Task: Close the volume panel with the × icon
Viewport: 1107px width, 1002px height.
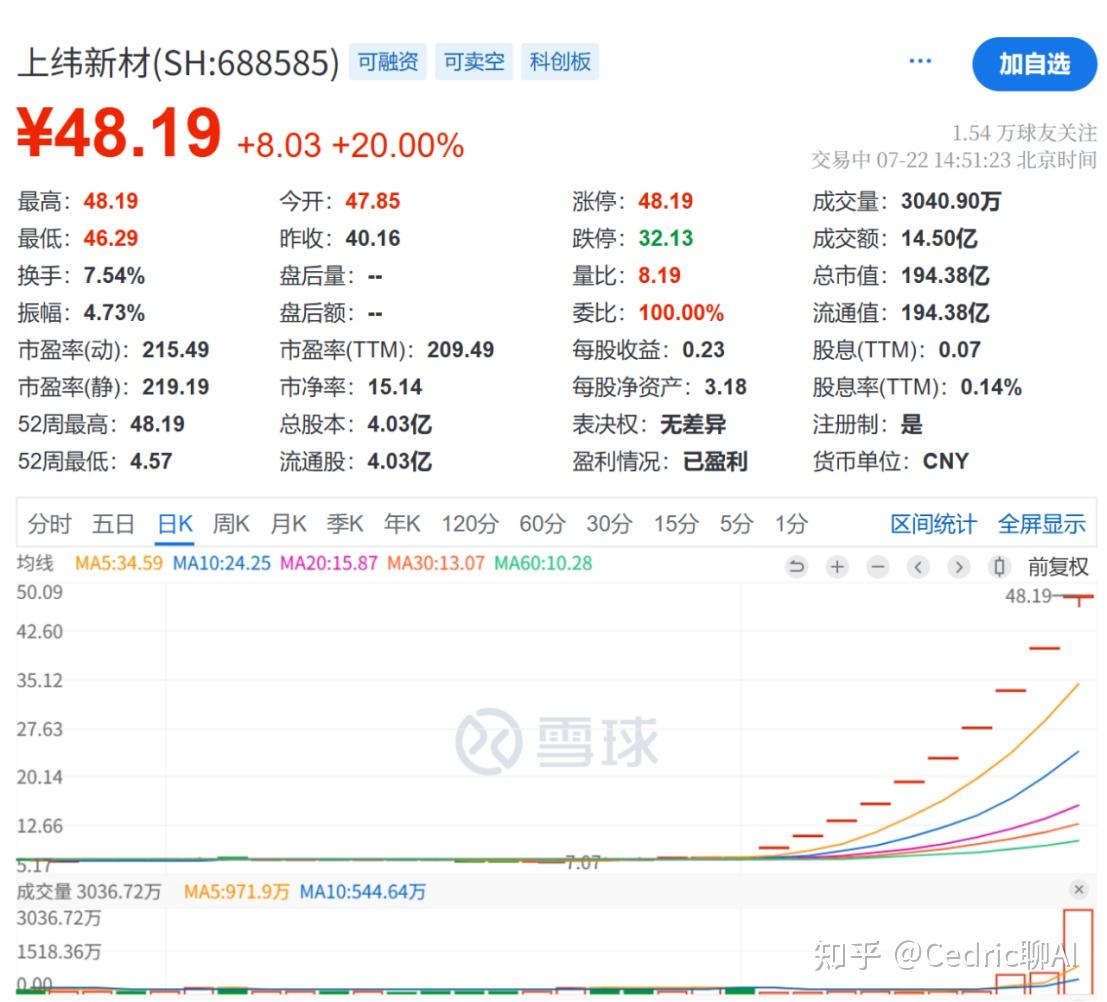Action: point(1077,888)
